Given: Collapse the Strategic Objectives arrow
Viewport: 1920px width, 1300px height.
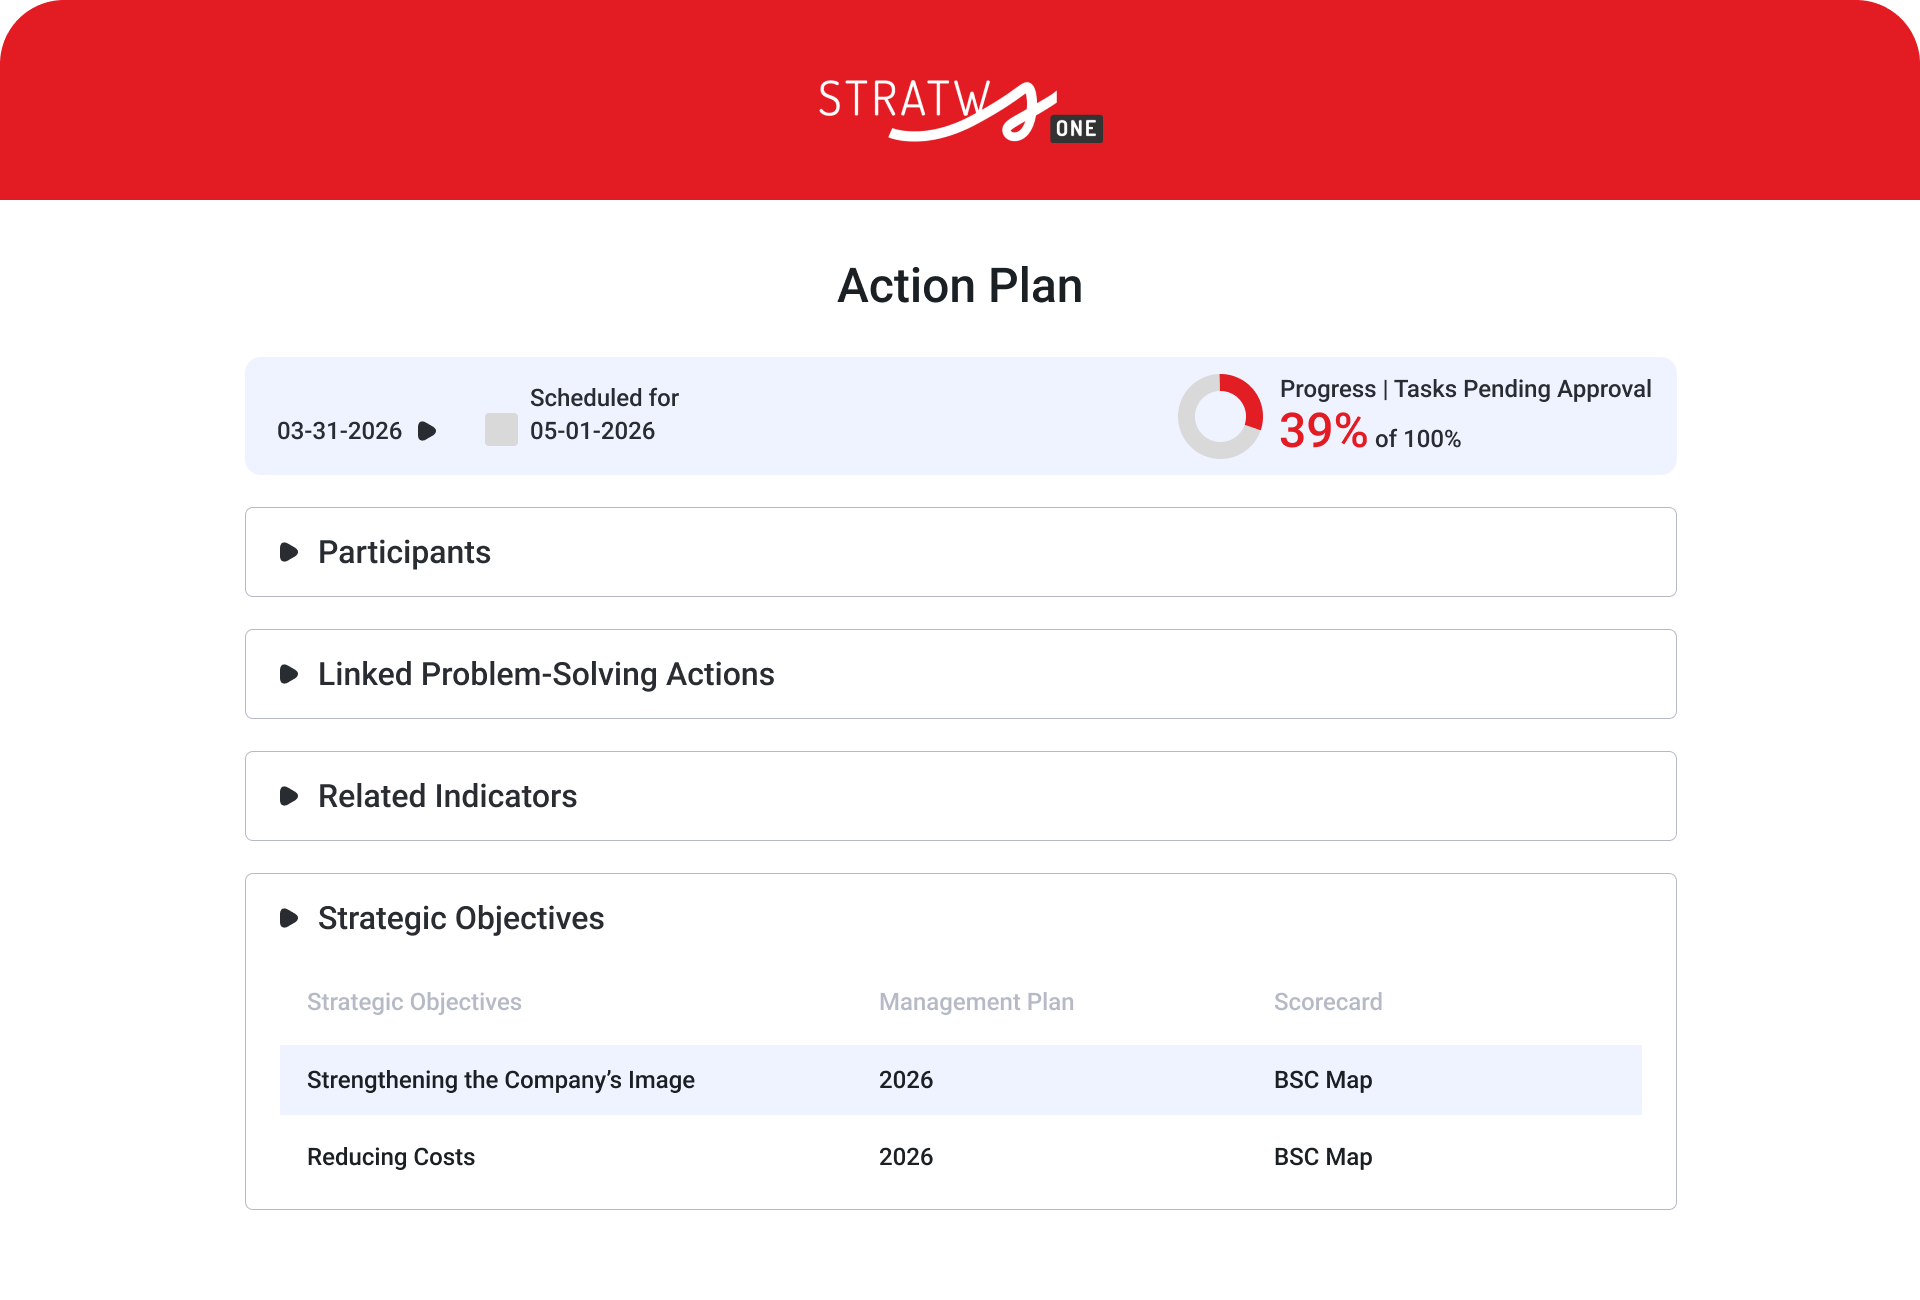Looking at the screenshot, I should [x=289, y=918].
